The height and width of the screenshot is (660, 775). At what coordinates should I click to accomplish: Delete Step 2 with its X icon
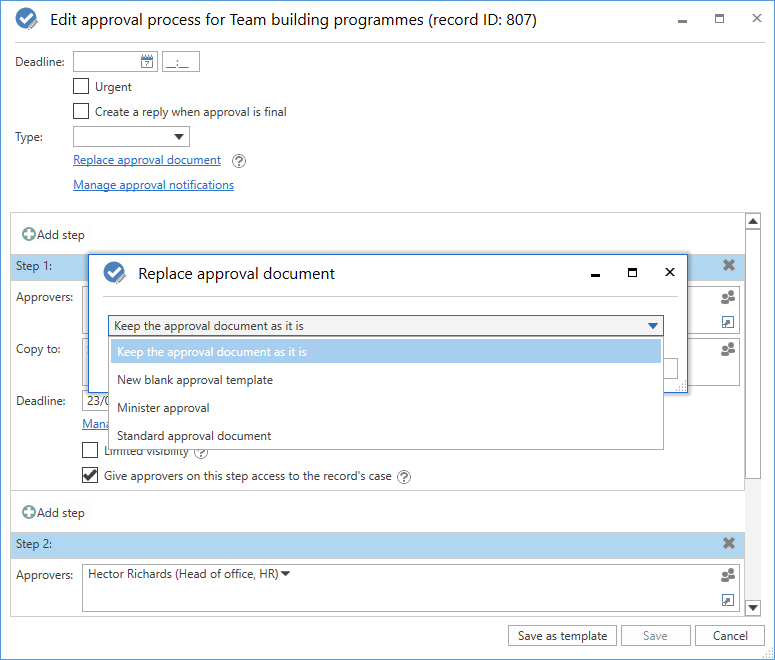click(729, 543)
